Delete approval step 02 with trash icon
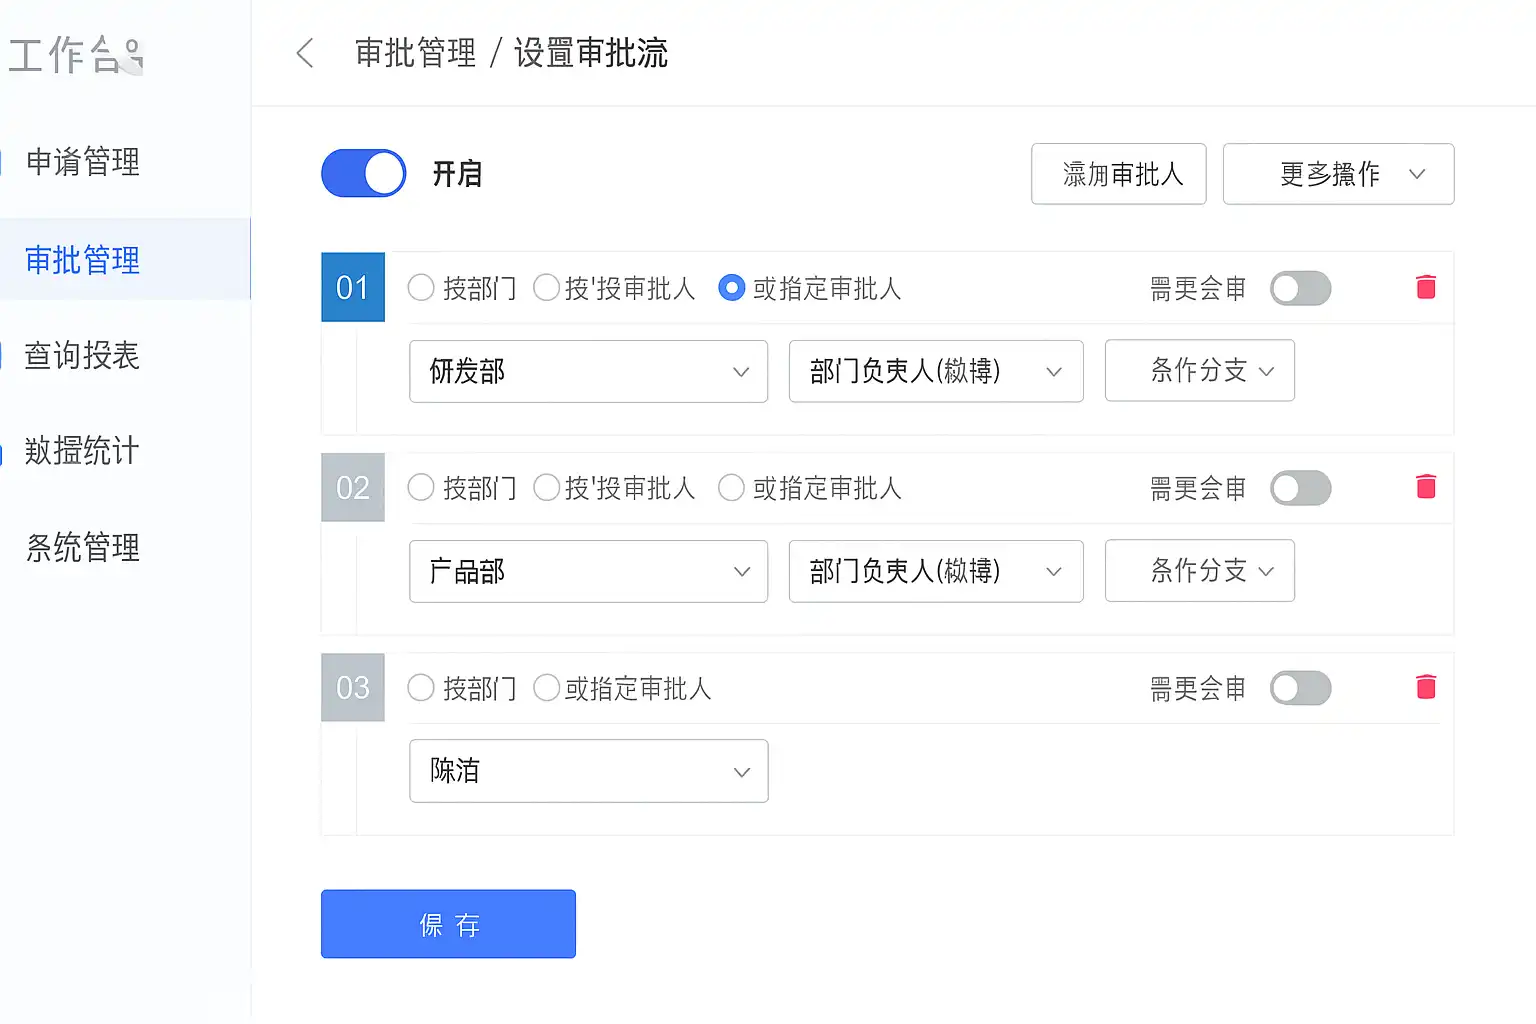 (x=1426, y=487)
